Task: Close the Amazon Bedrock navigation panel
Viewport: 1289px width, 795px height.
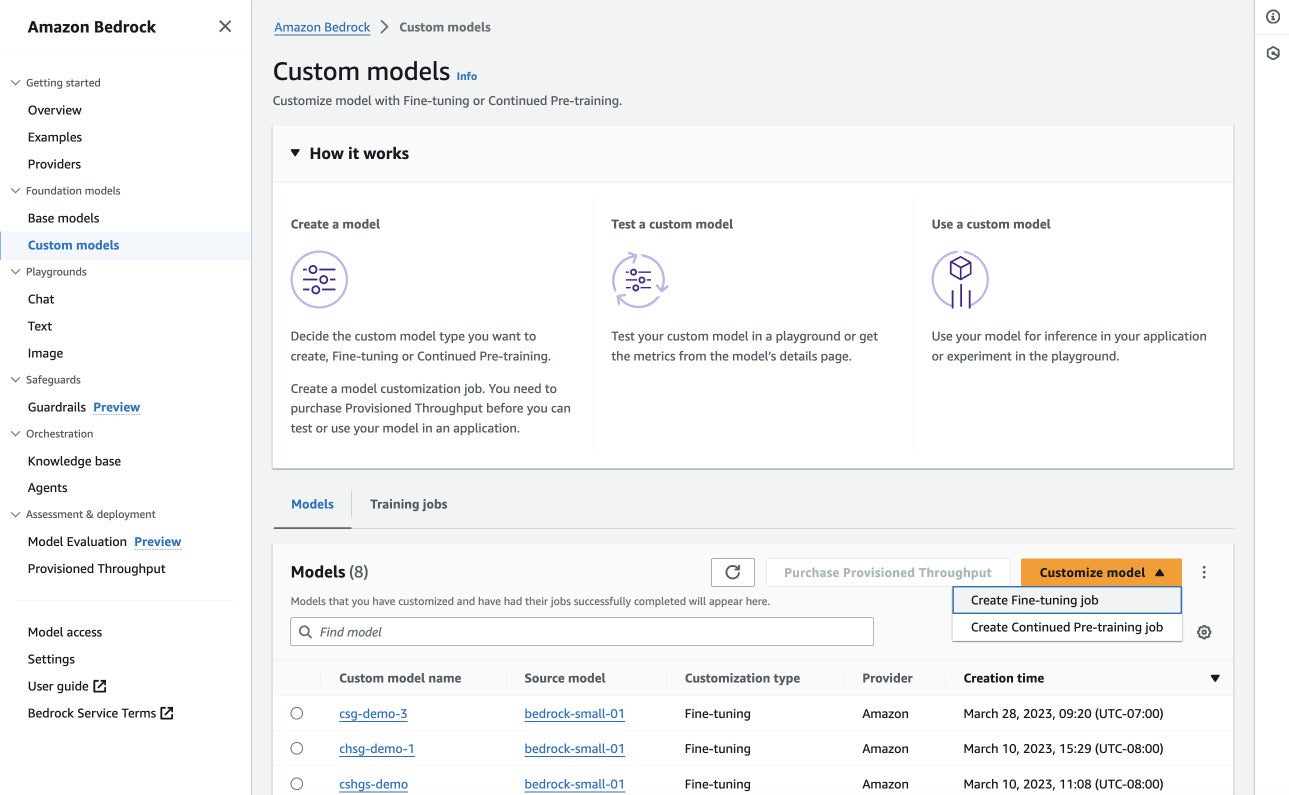Action: coord(225,27)
